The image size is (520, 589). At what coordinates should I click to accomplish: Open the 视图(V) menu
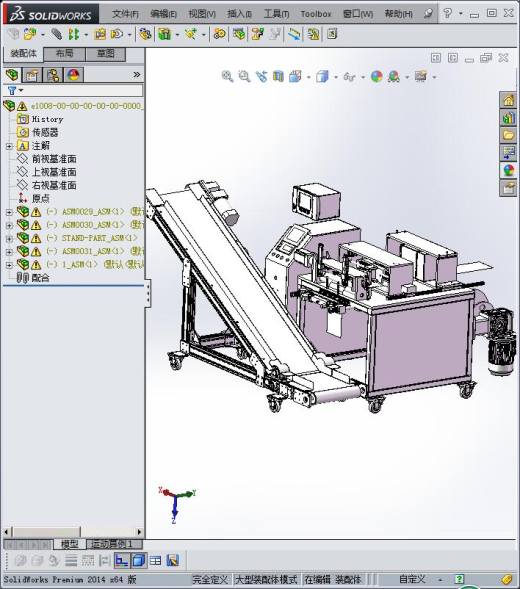tap(202, 14)
